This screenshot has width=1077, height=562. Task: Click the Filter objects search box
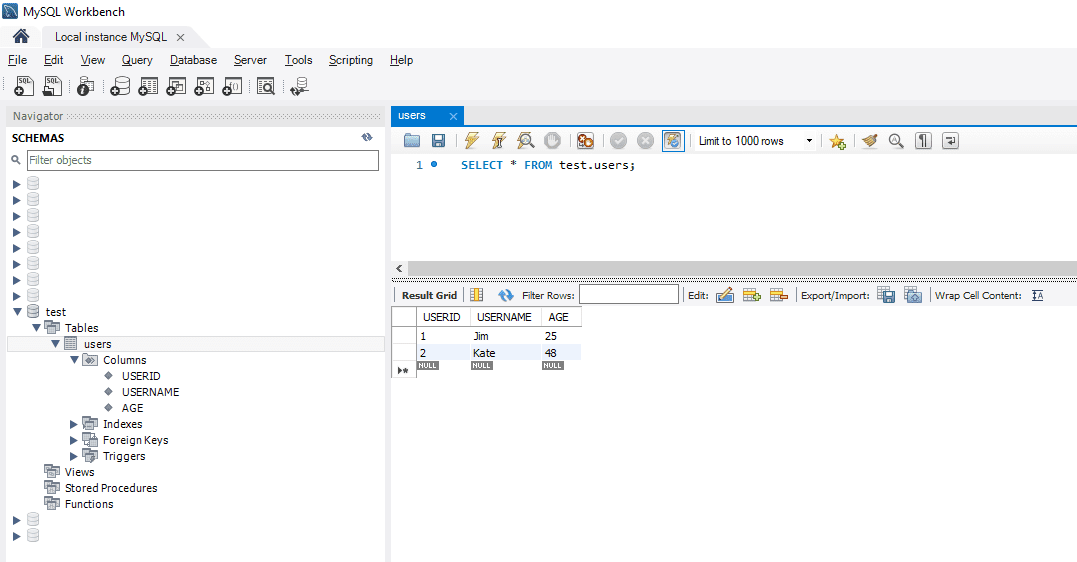203,160
